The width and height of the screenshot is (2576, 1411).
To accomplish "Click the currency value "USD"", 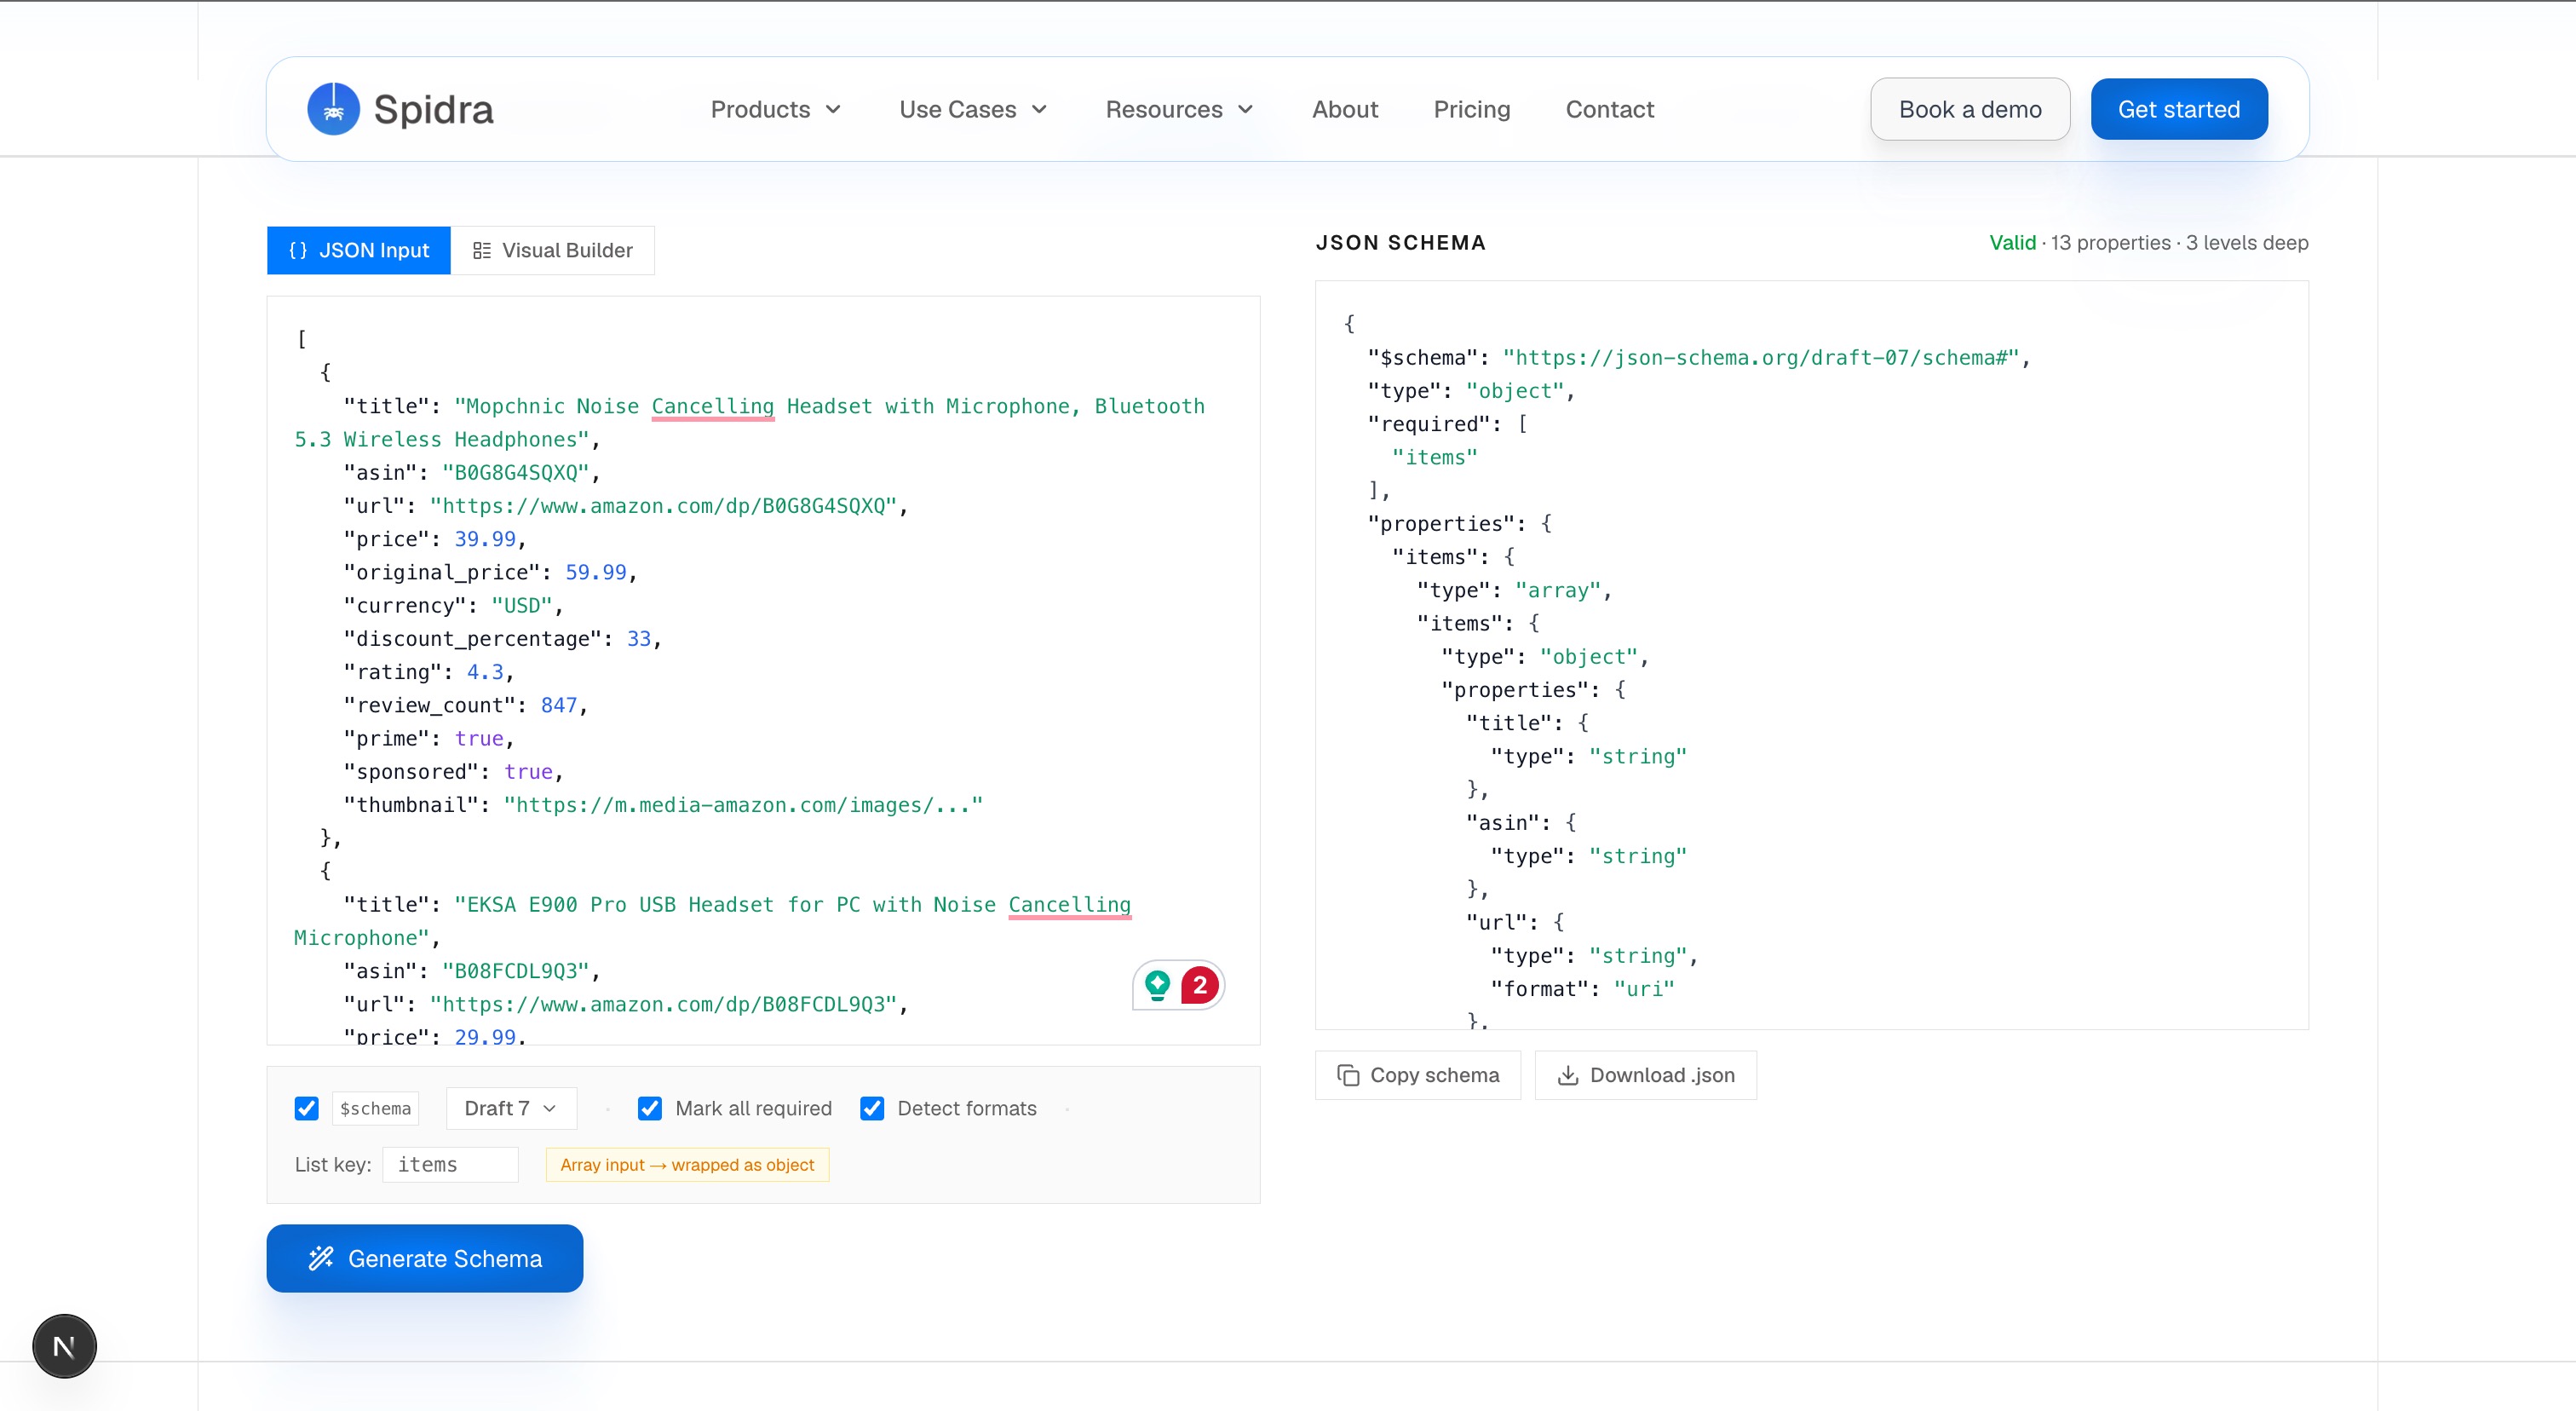I will point(522,605).
